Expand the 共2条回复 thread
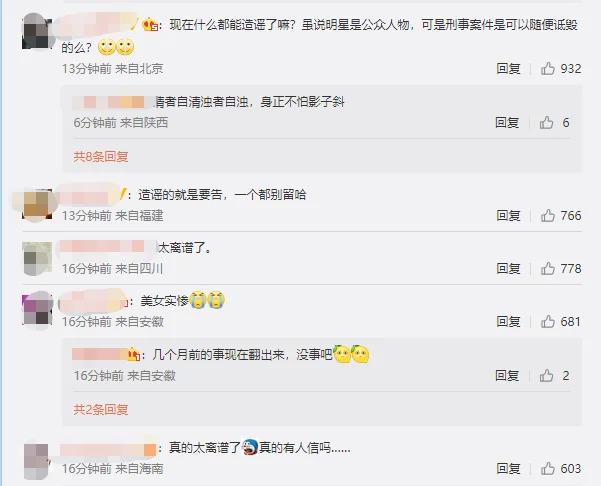 click(101, 409)
